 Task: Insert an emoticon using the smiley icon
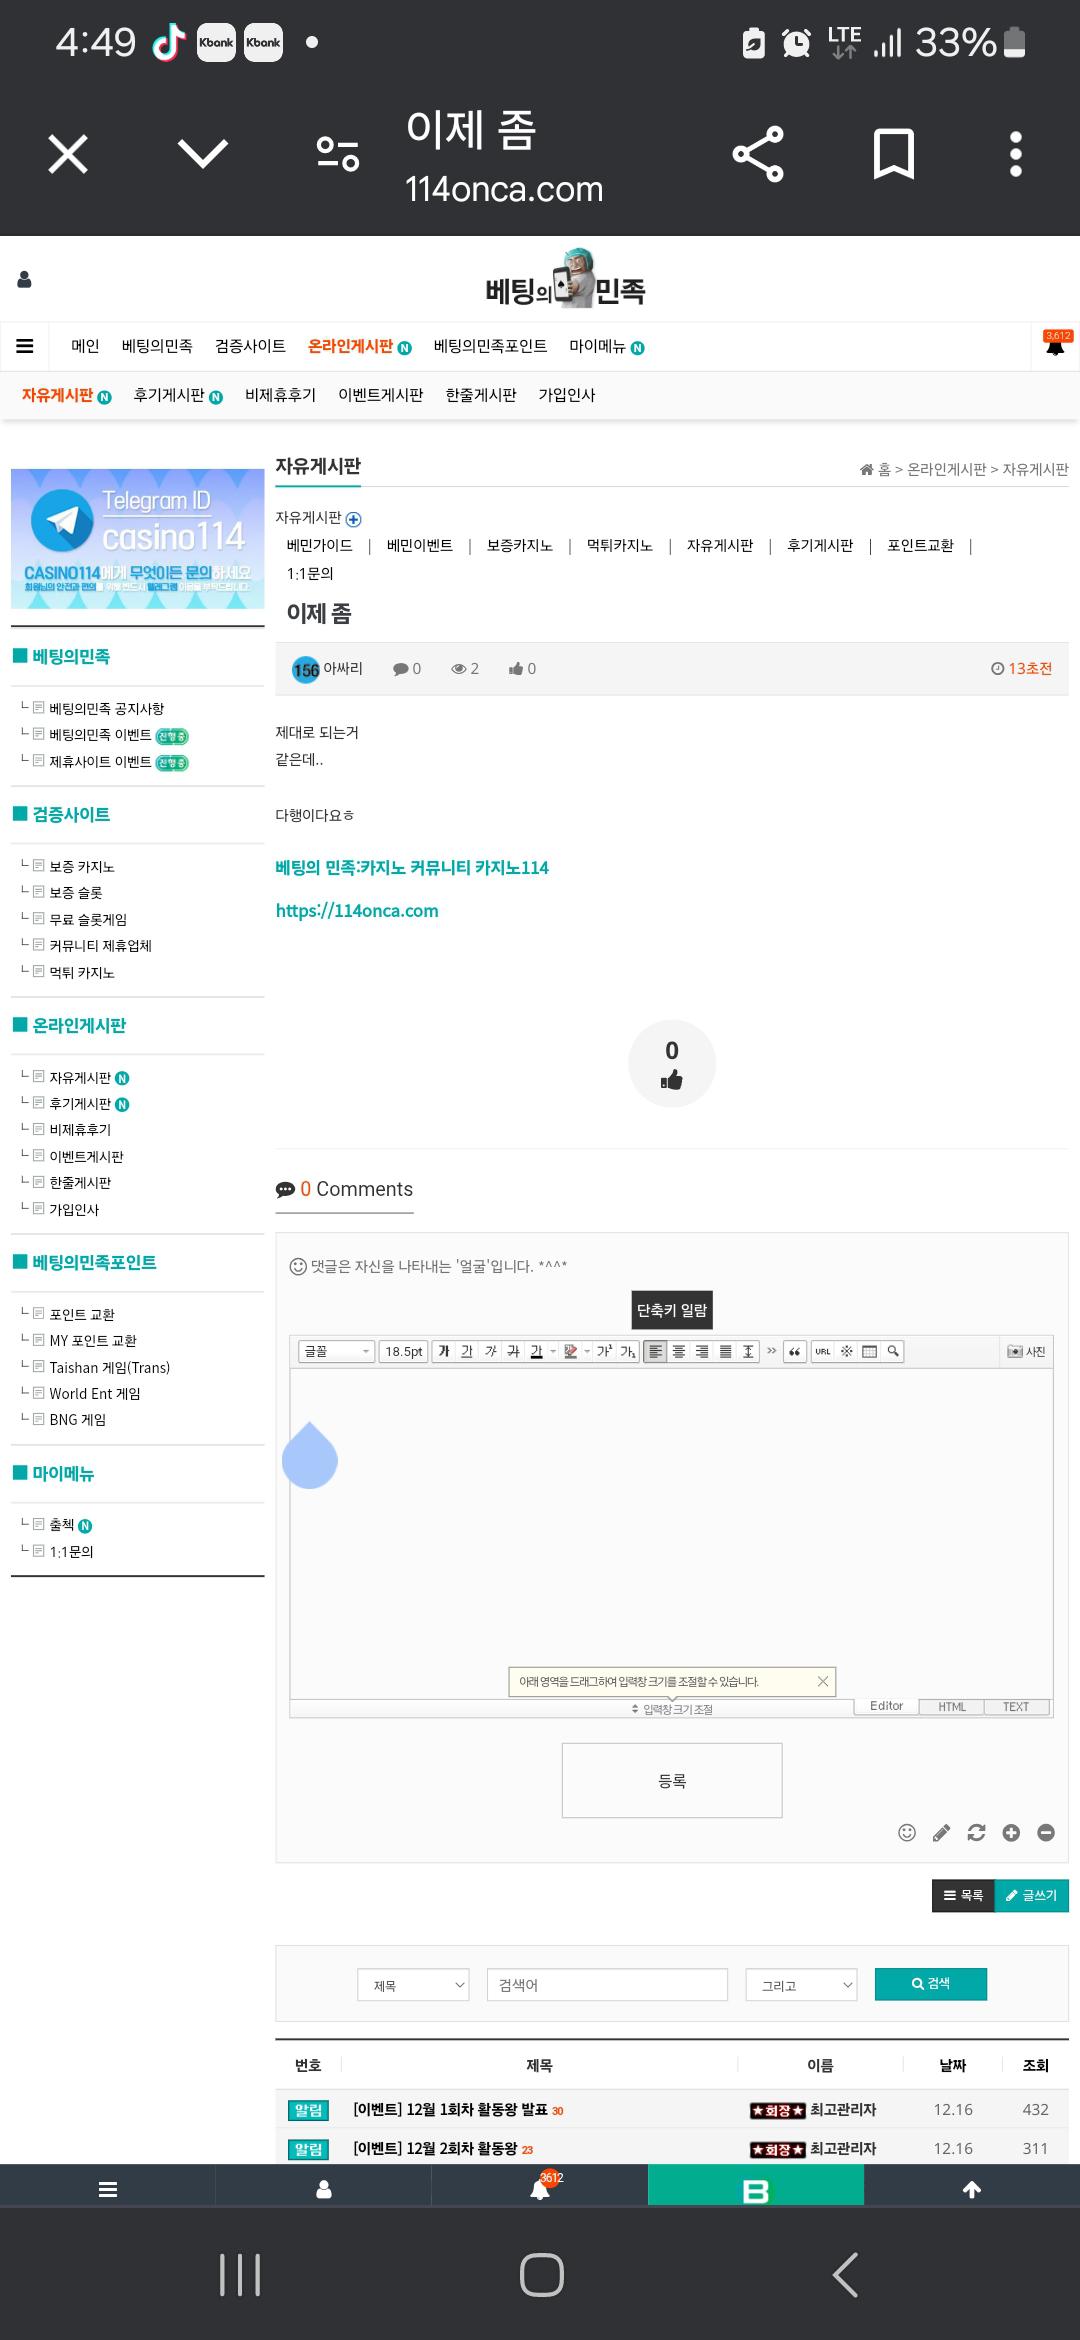907,1832
